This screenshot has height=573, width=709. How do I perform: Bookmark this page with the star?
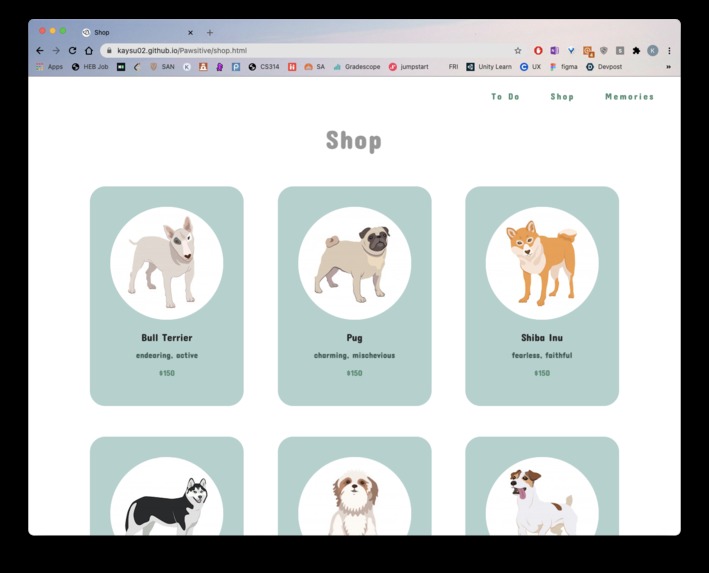coord(518,51)
